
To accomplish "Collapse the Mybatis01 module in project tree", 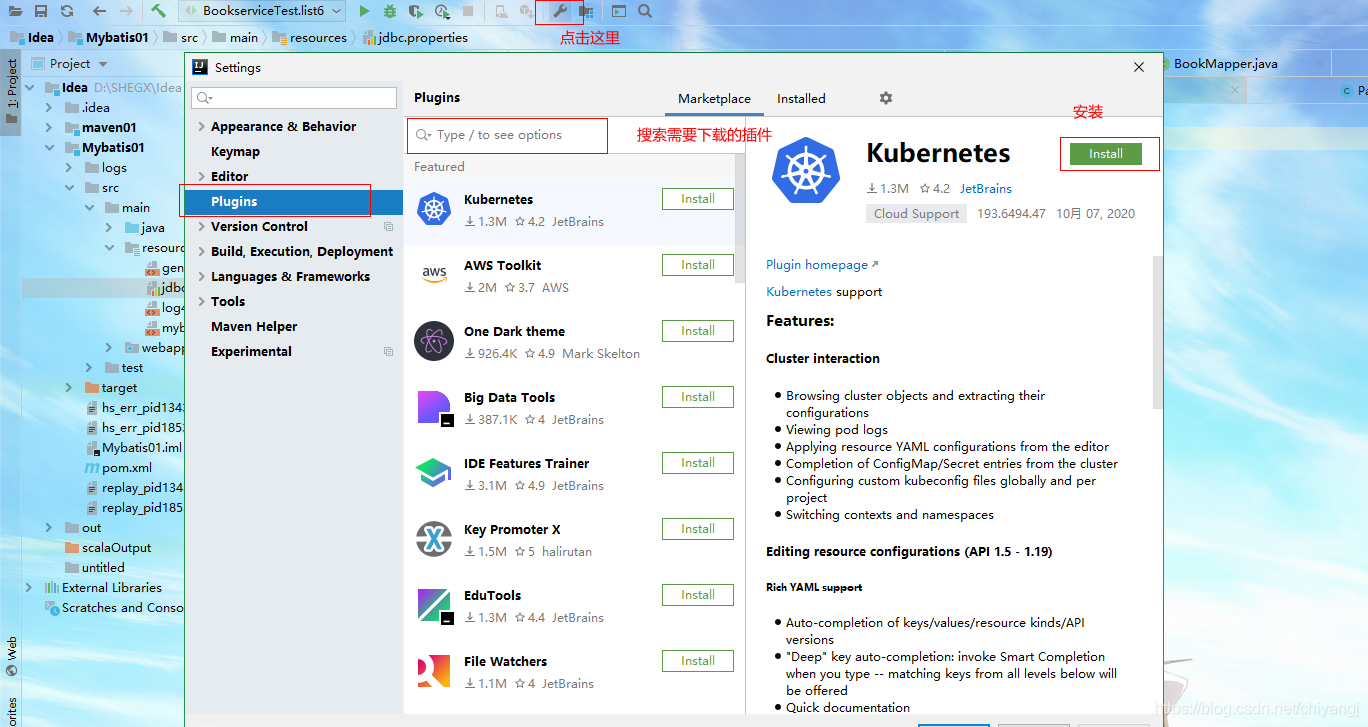I will [x=49, y=147].
